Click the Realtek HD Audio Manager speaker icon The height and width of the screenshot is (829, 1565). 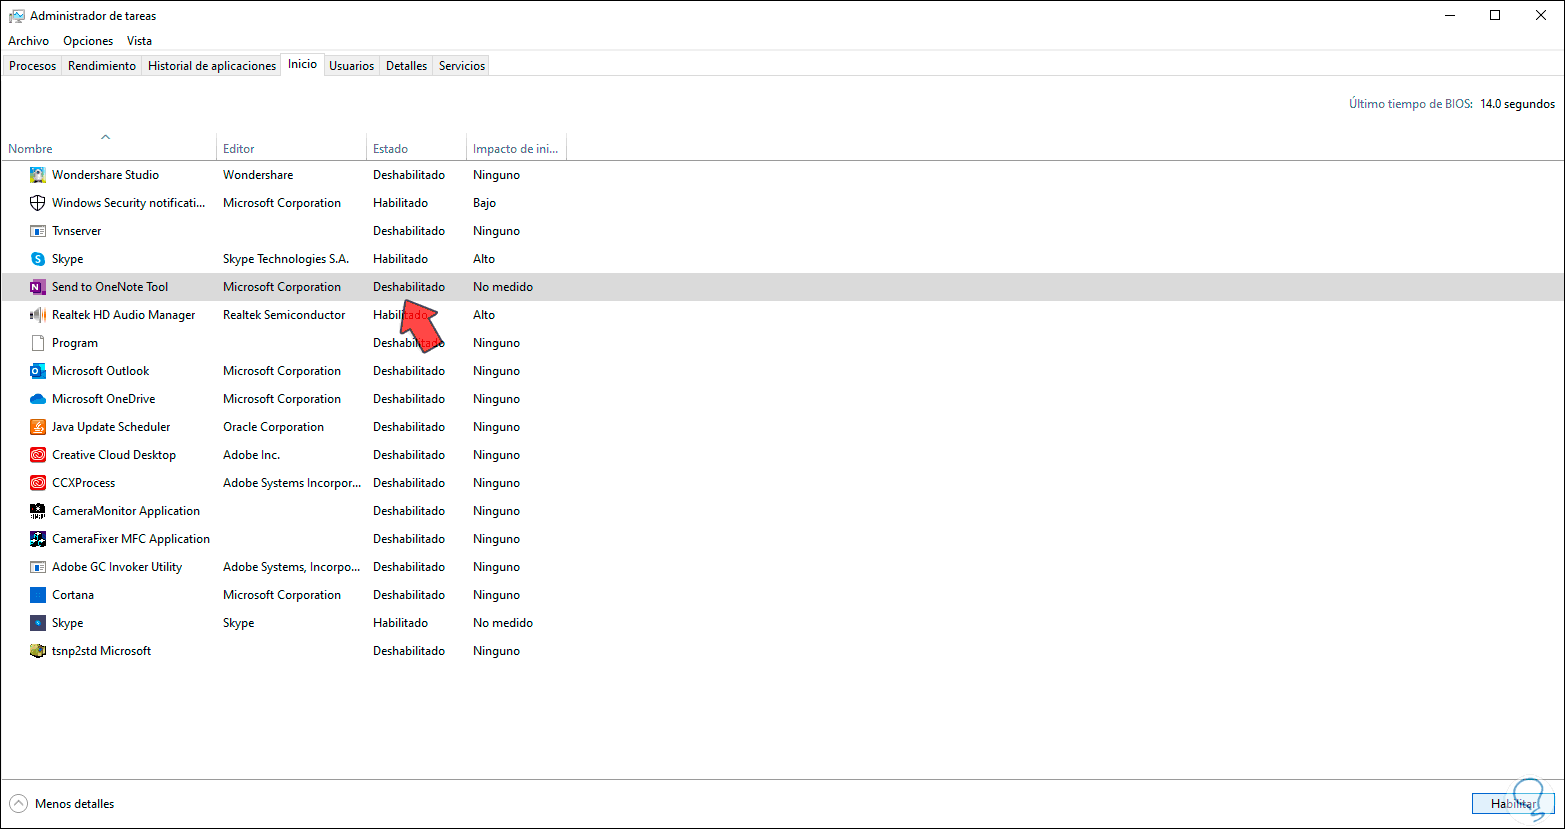(38, 315)
